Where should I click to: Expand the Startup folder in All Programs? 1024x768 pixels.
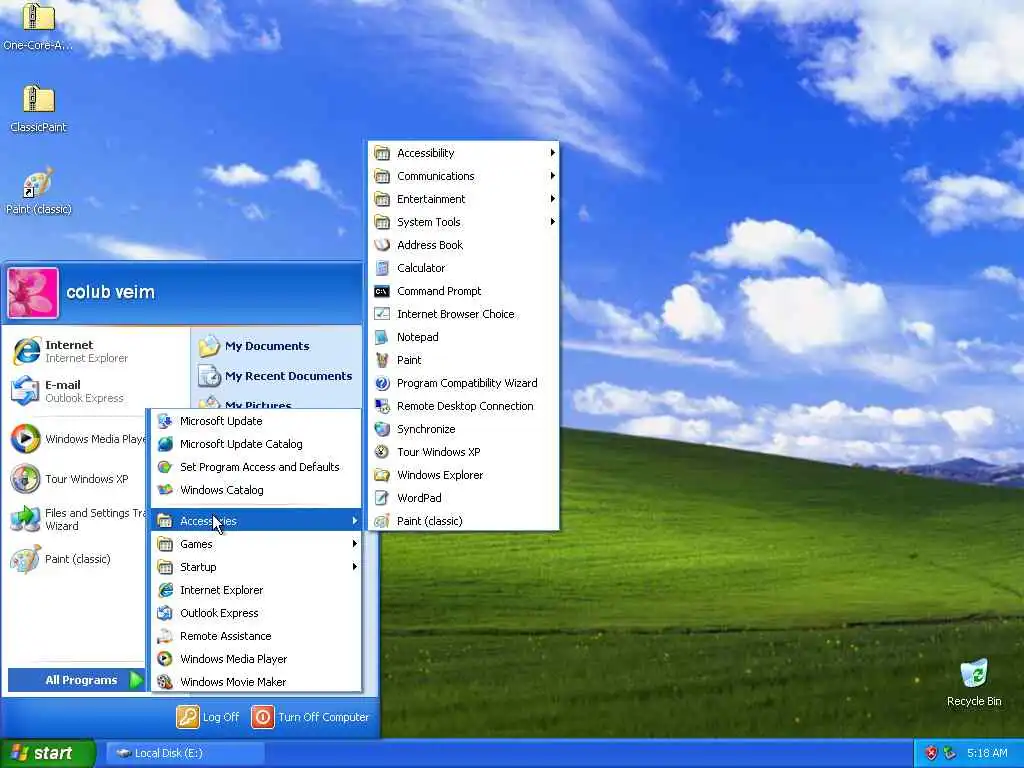tap(256, 567)
